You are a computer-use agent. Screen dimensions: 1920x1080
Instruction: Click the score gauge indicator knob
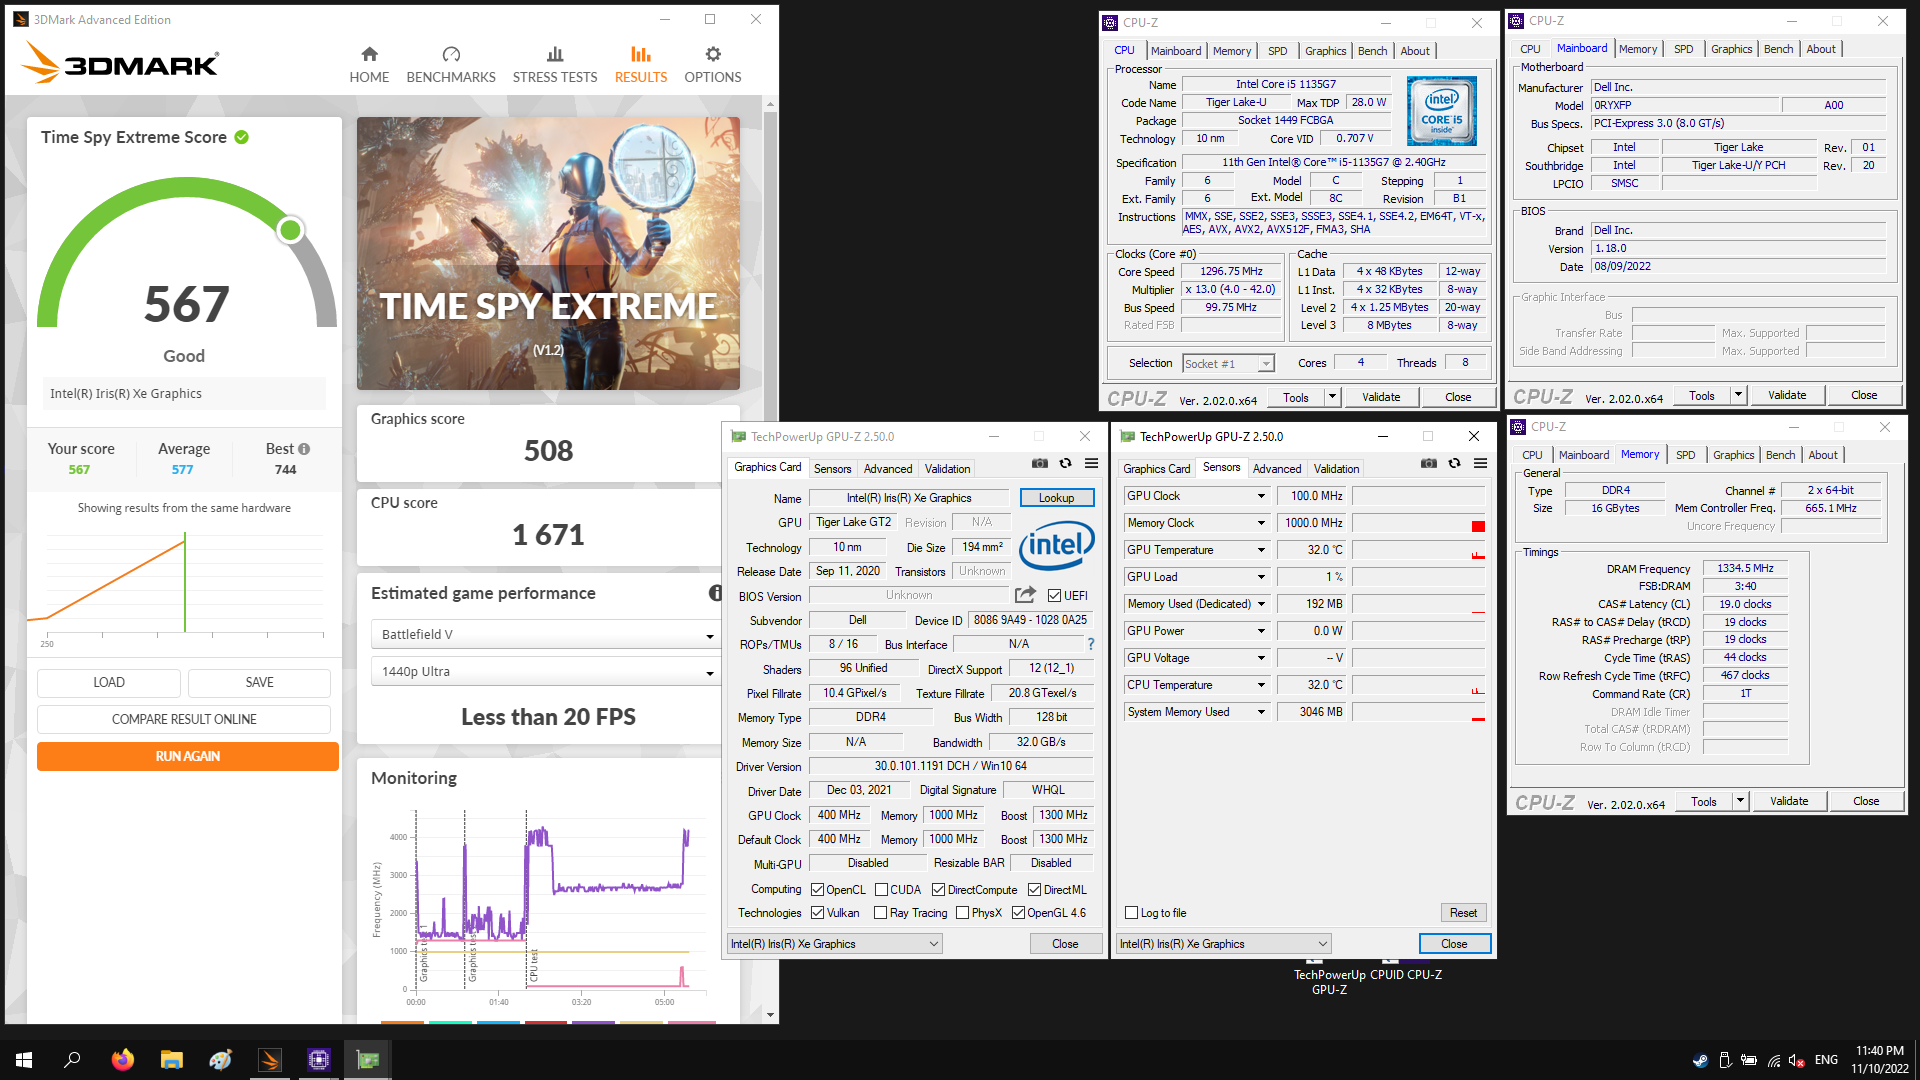pos(290,231)
